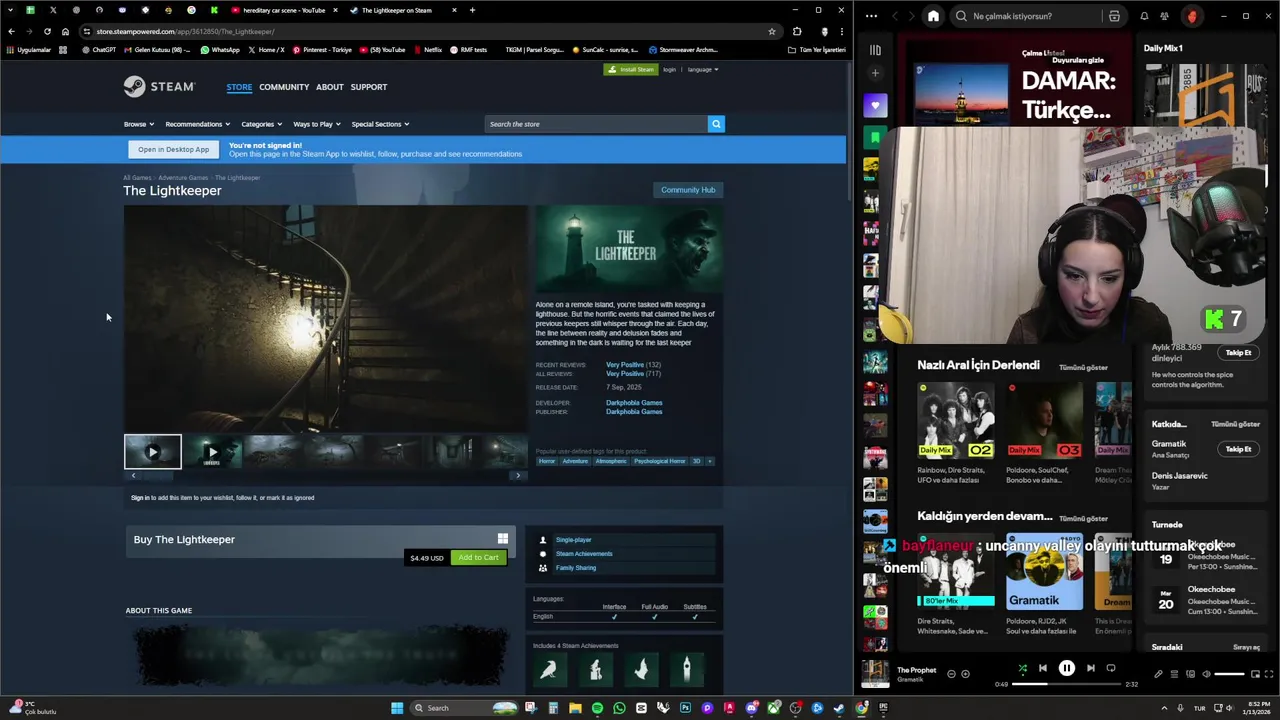The image size is (1280, 720).
Task: Open the SUPPORT tab
Action: pos(369,87)
